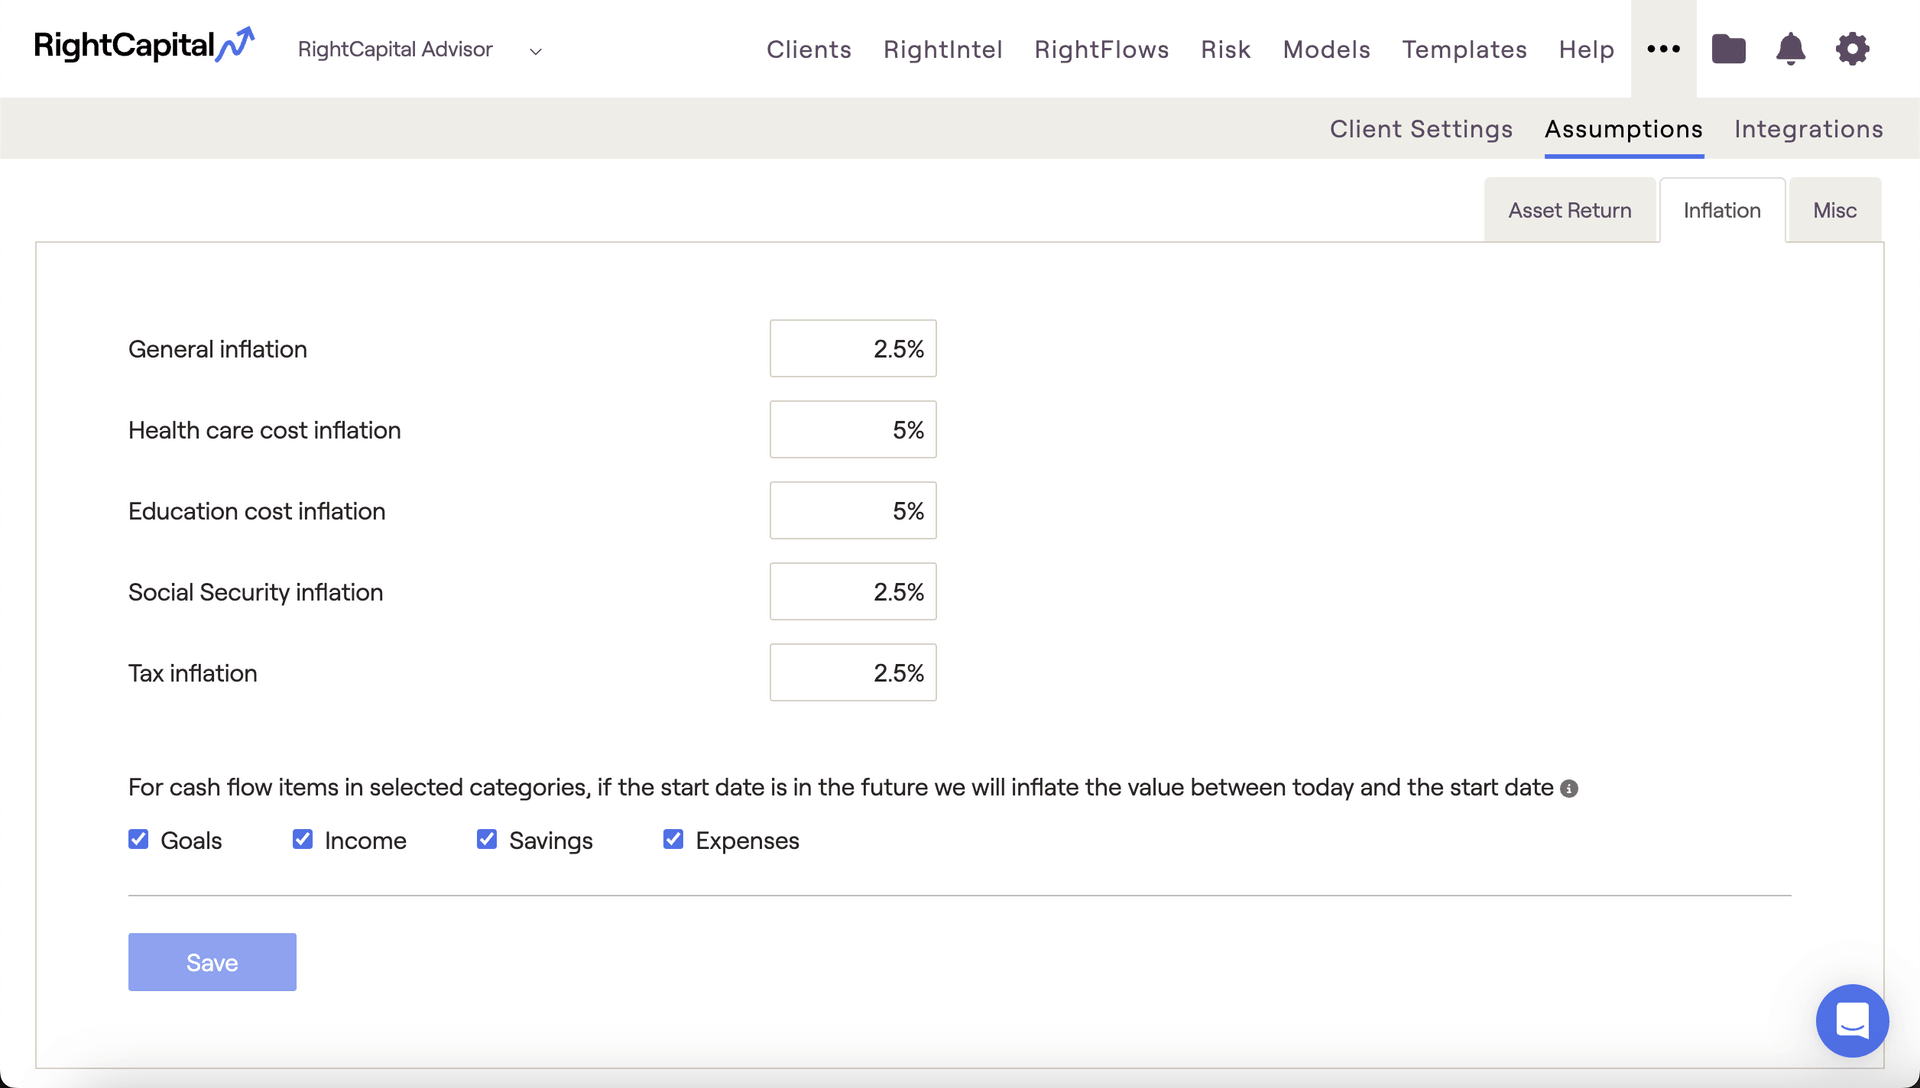Screen dimensions: 1920x1088
Task: Toggle the Income checkbox
Action: [x=302, y=840]
